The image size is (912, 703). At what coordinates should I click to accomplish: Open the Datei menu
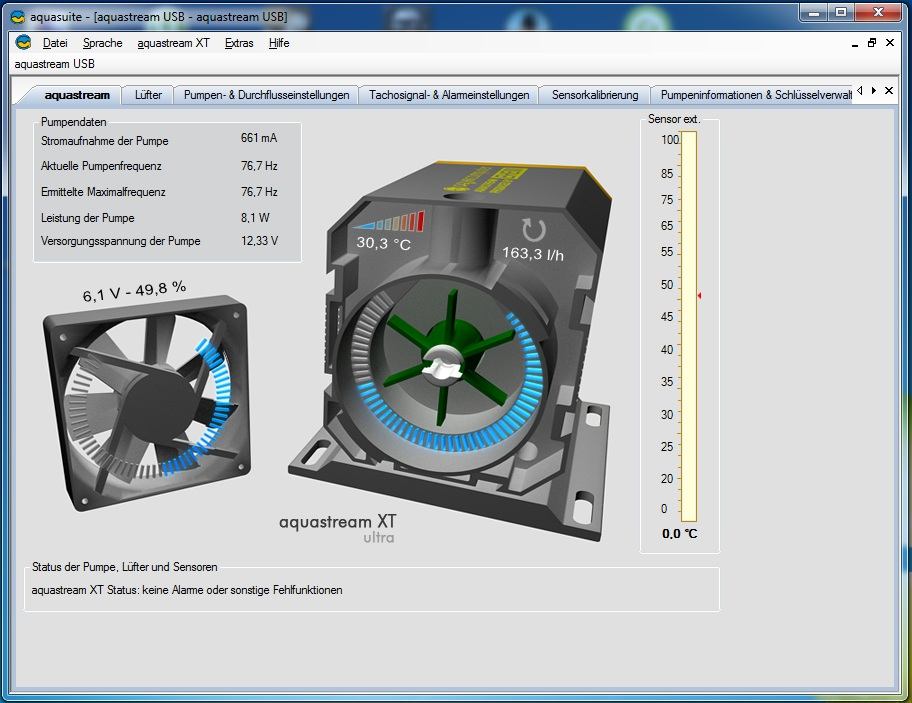[x=55, y=43]
